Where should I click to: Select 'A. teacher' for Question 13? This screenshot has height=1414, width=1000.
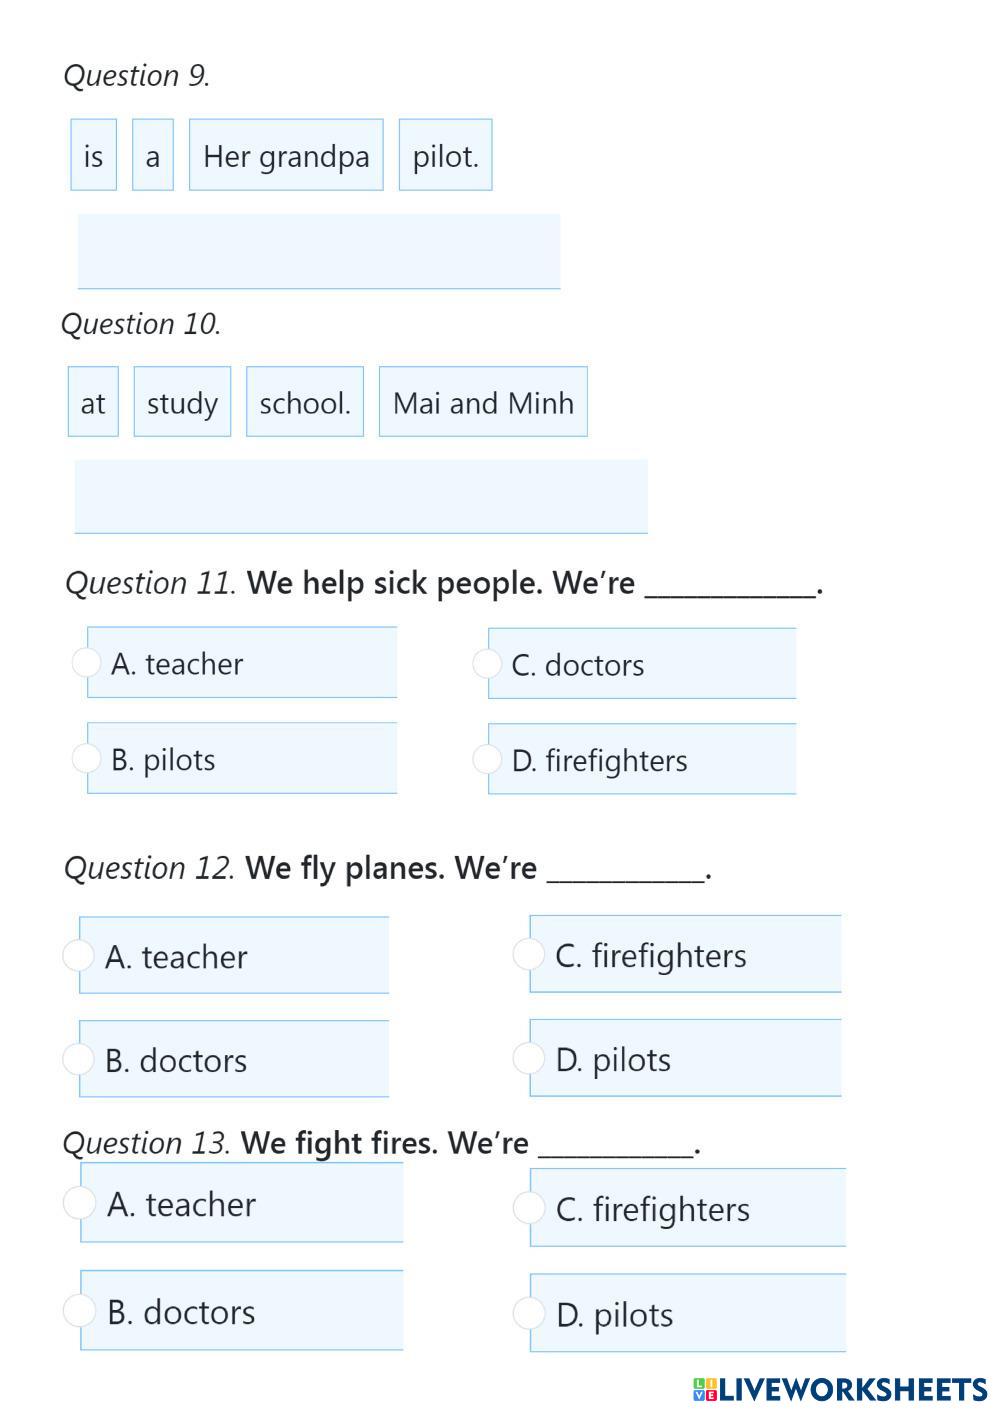coord(79,1202)
